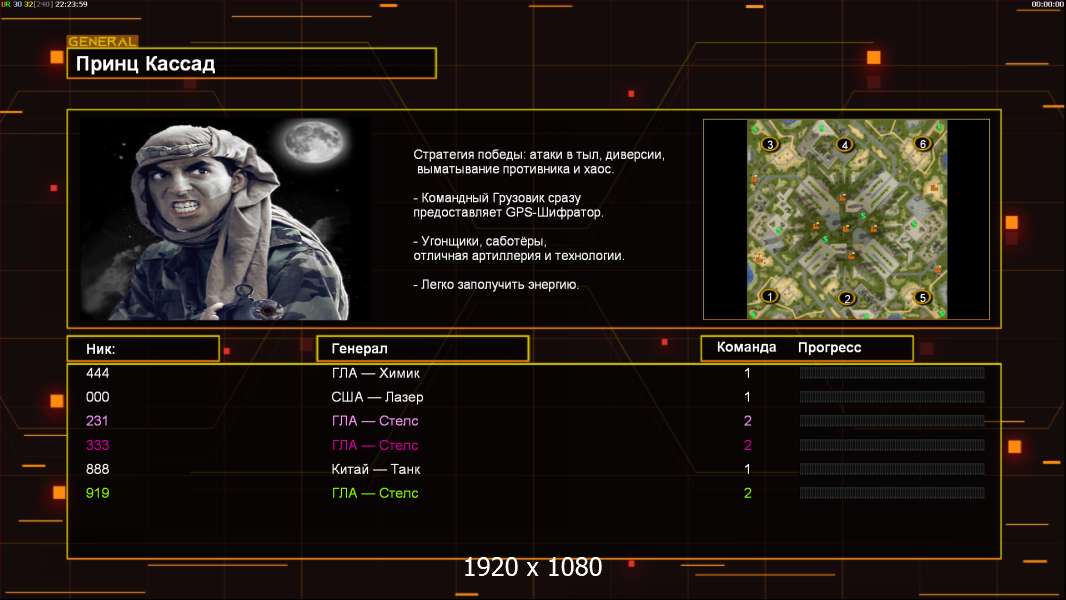The height and width of the screenshot is (600, 1066).
Task: Pick start position 3 on the minimap
Action: 769,144
